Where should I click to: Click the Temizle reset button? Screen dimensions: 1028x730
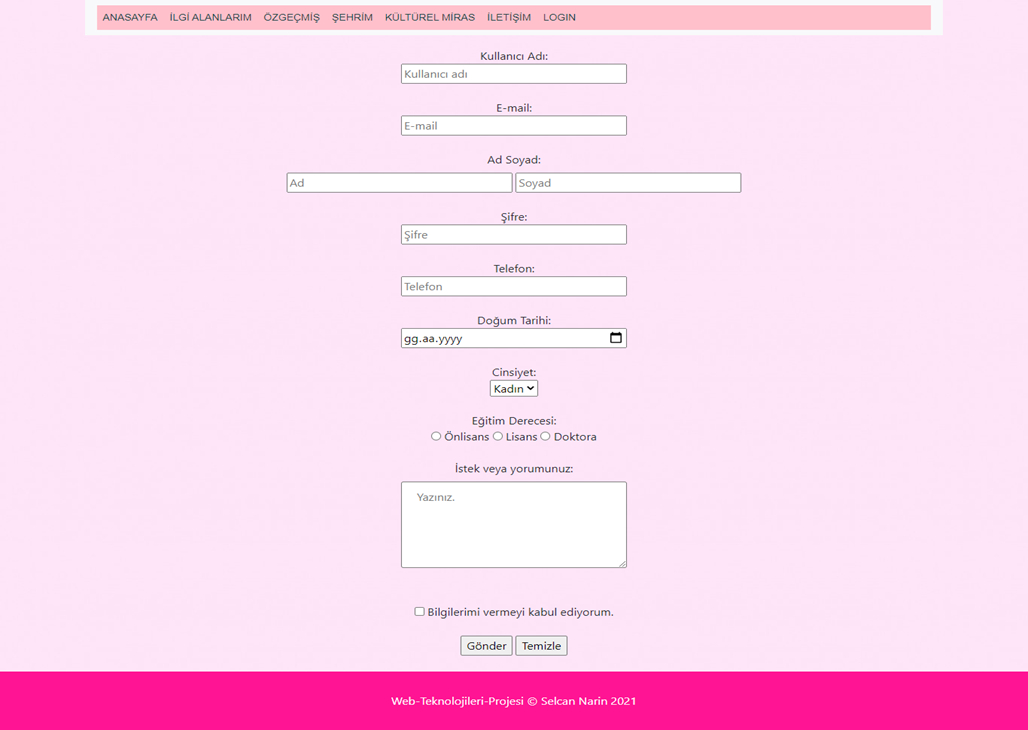(541, 645)
